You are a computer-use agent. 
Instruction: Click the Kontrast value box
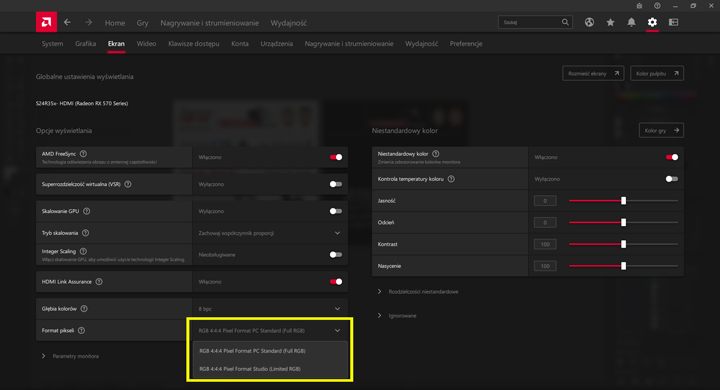545,244
